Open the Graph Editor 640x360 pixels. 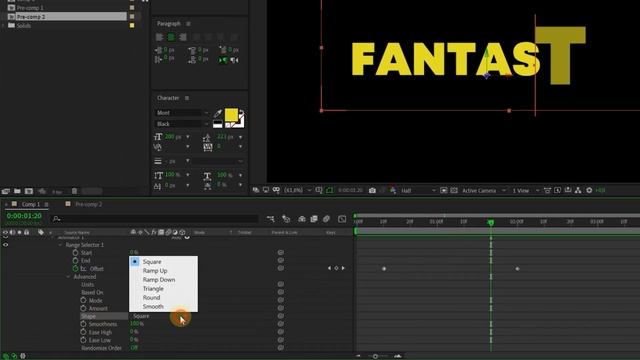point(342,219)
